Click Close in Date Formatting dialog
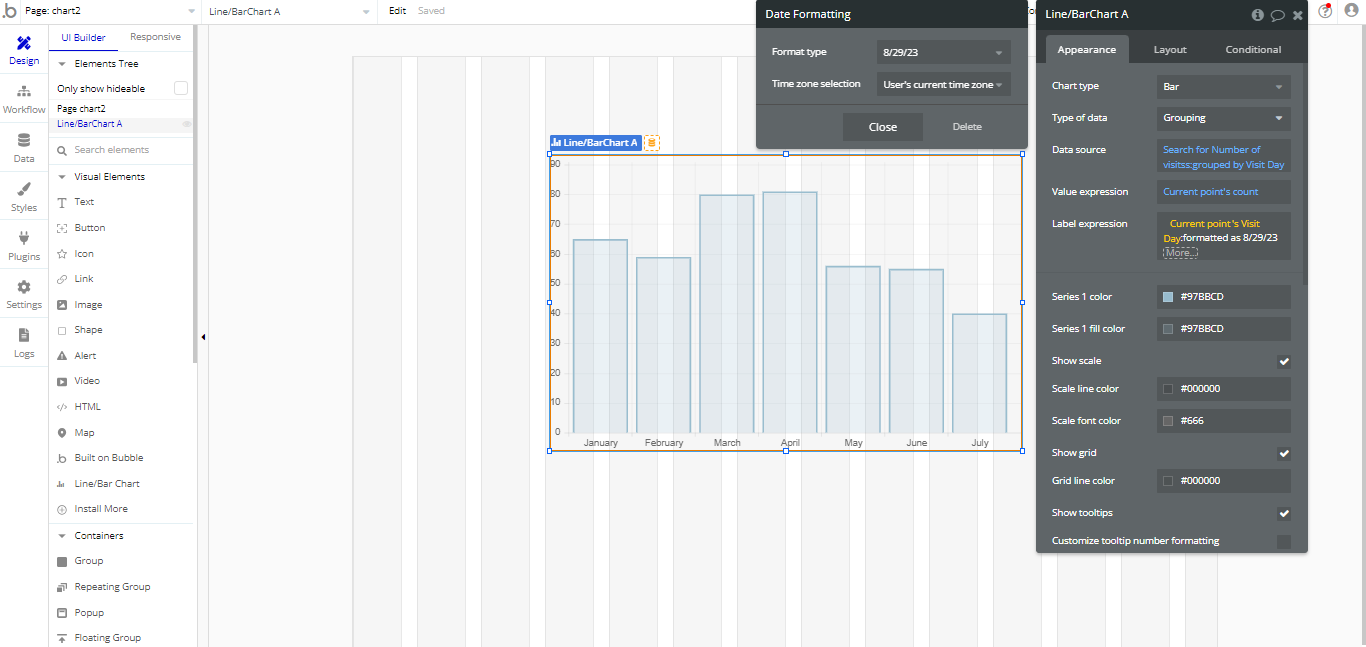The image size is (1366, 647). pos(883,127)
